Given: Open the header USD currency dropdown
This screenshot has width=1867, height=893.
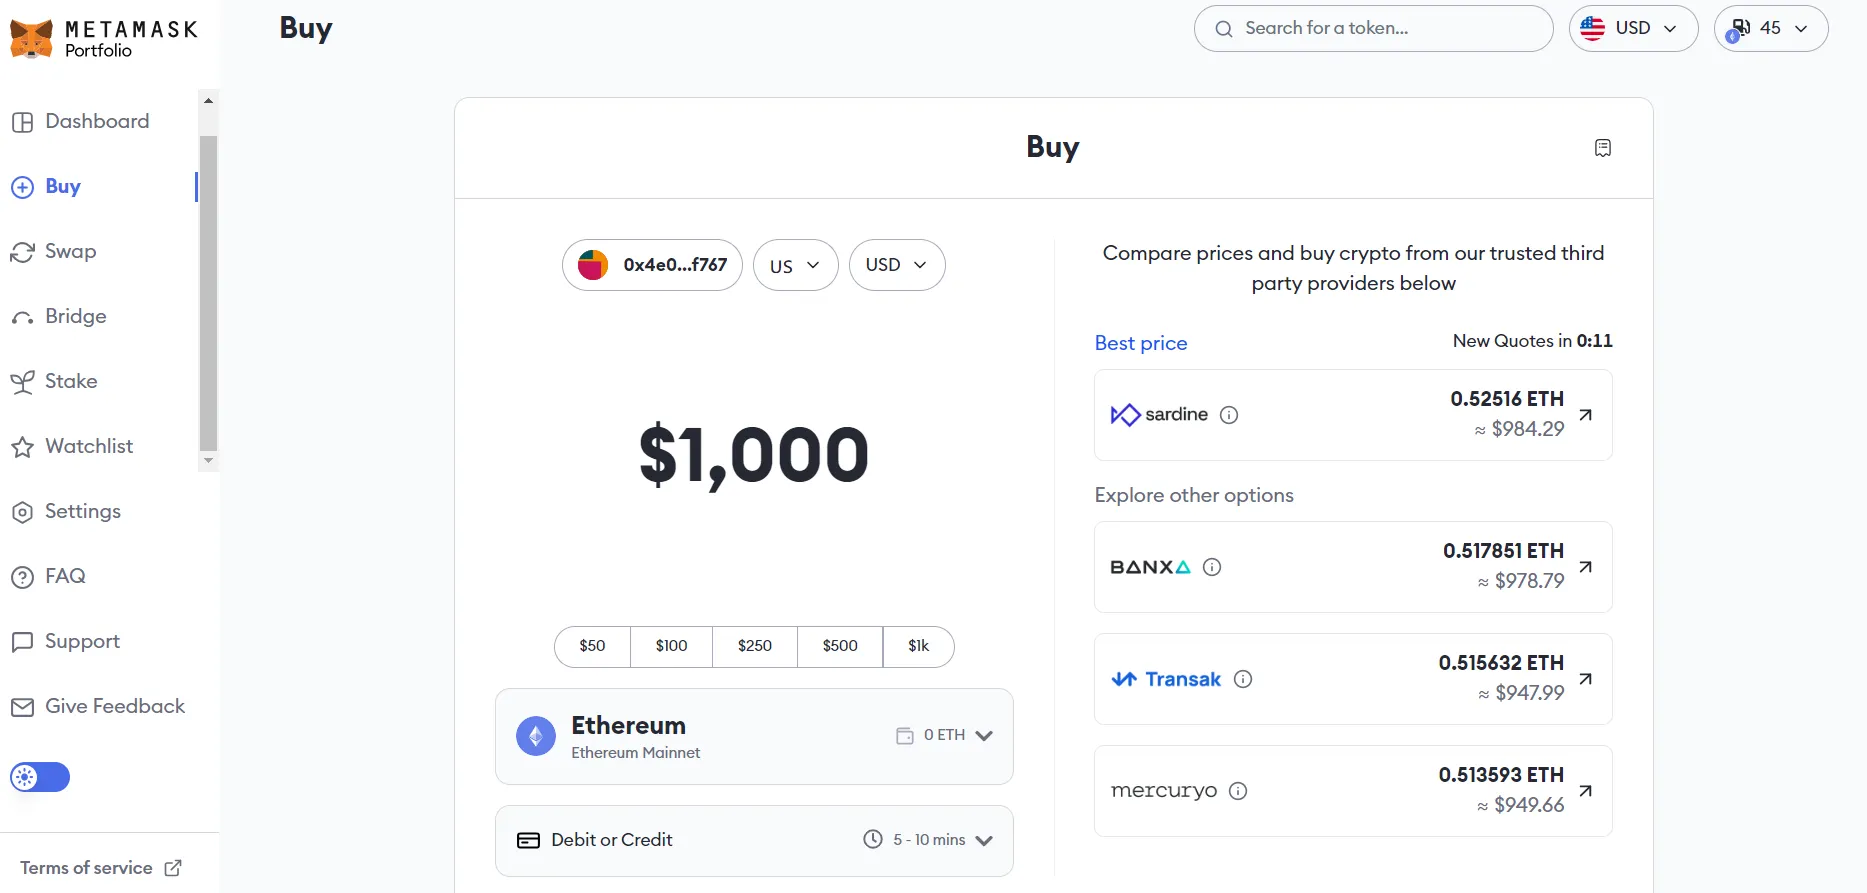Looking at the screenshot, I should 1633,28.
